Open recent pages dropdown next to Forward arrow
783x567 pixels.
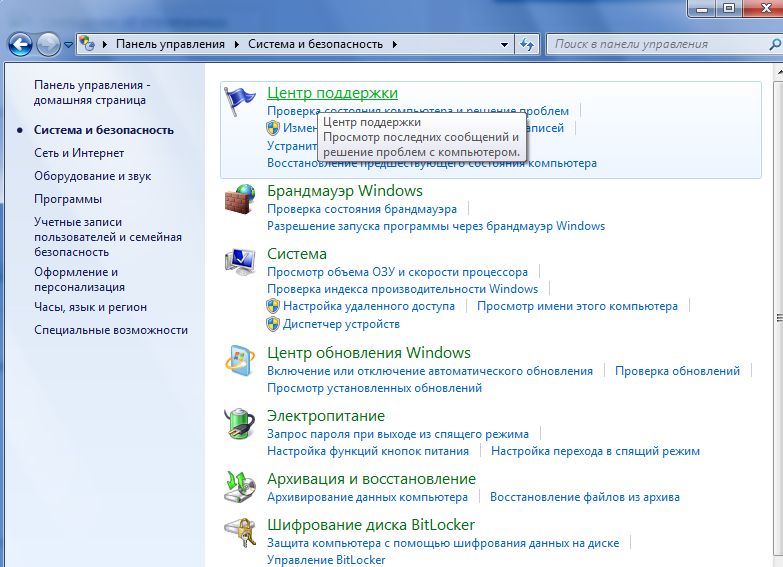68,45
